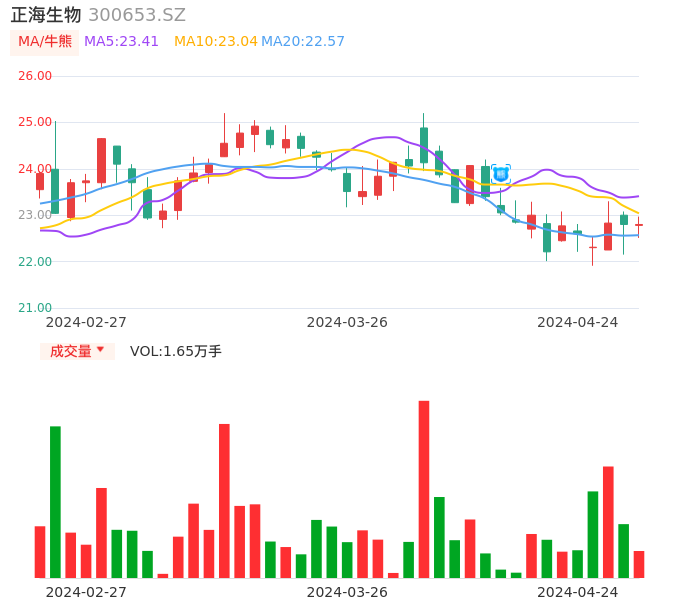Click the VOL:1.65万手 volume readout
The image size is (686, 606).
(176, 351)
